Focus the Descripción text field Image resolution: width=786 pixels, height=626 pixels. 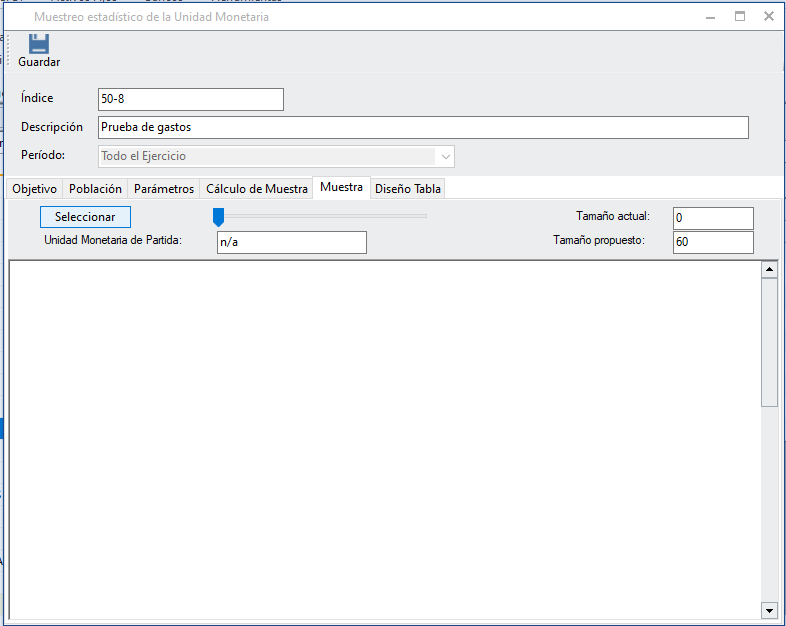(423, 127)
